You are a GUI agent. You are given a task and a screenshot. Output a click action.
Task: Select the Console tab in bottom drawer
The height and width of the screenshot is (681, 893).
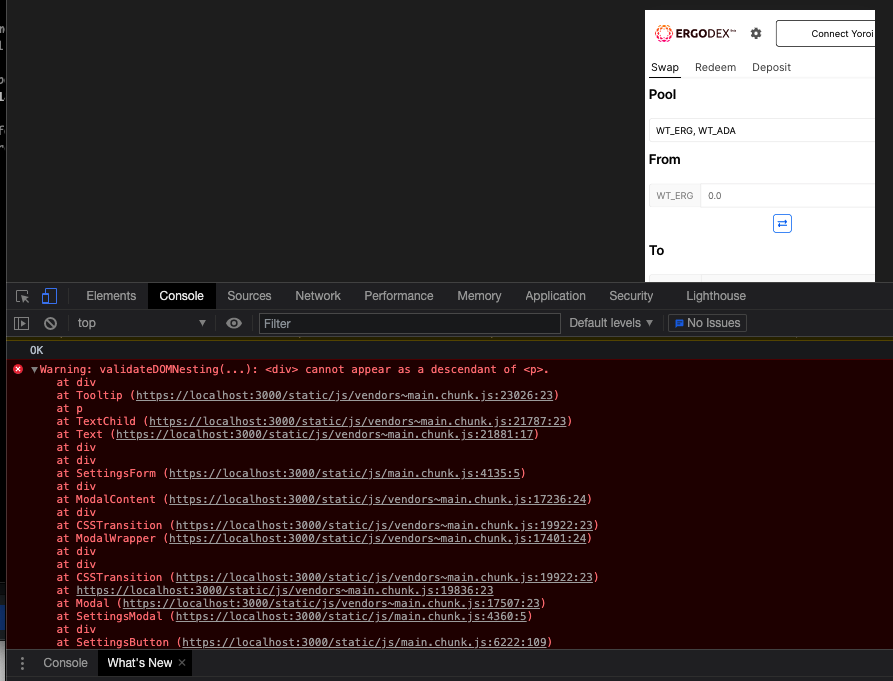[65, 663]
